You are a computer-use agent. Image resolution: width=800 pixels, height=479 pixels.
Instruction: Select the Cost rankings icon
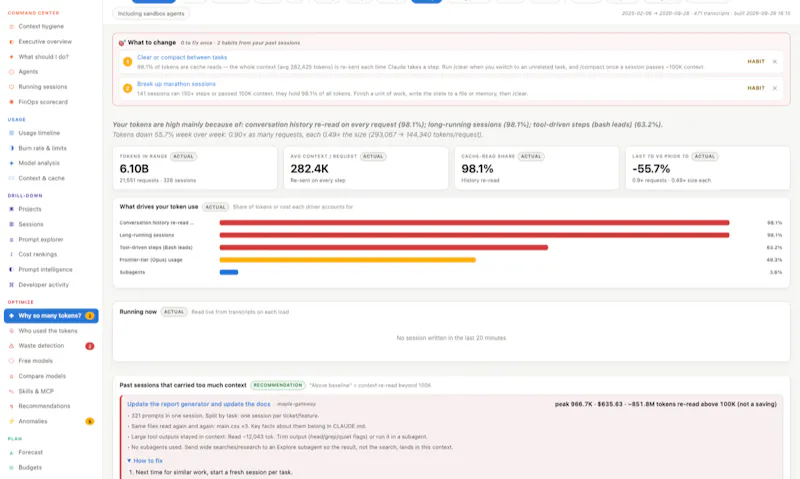11,254
